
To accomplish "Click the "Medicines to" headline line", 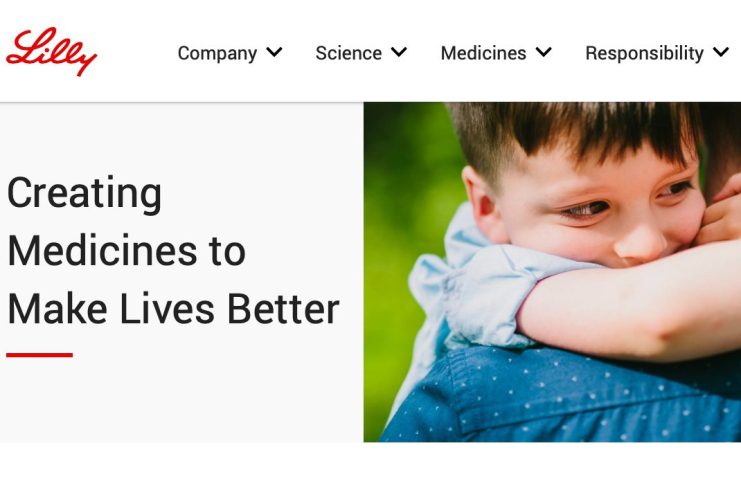I will (127, 251).
